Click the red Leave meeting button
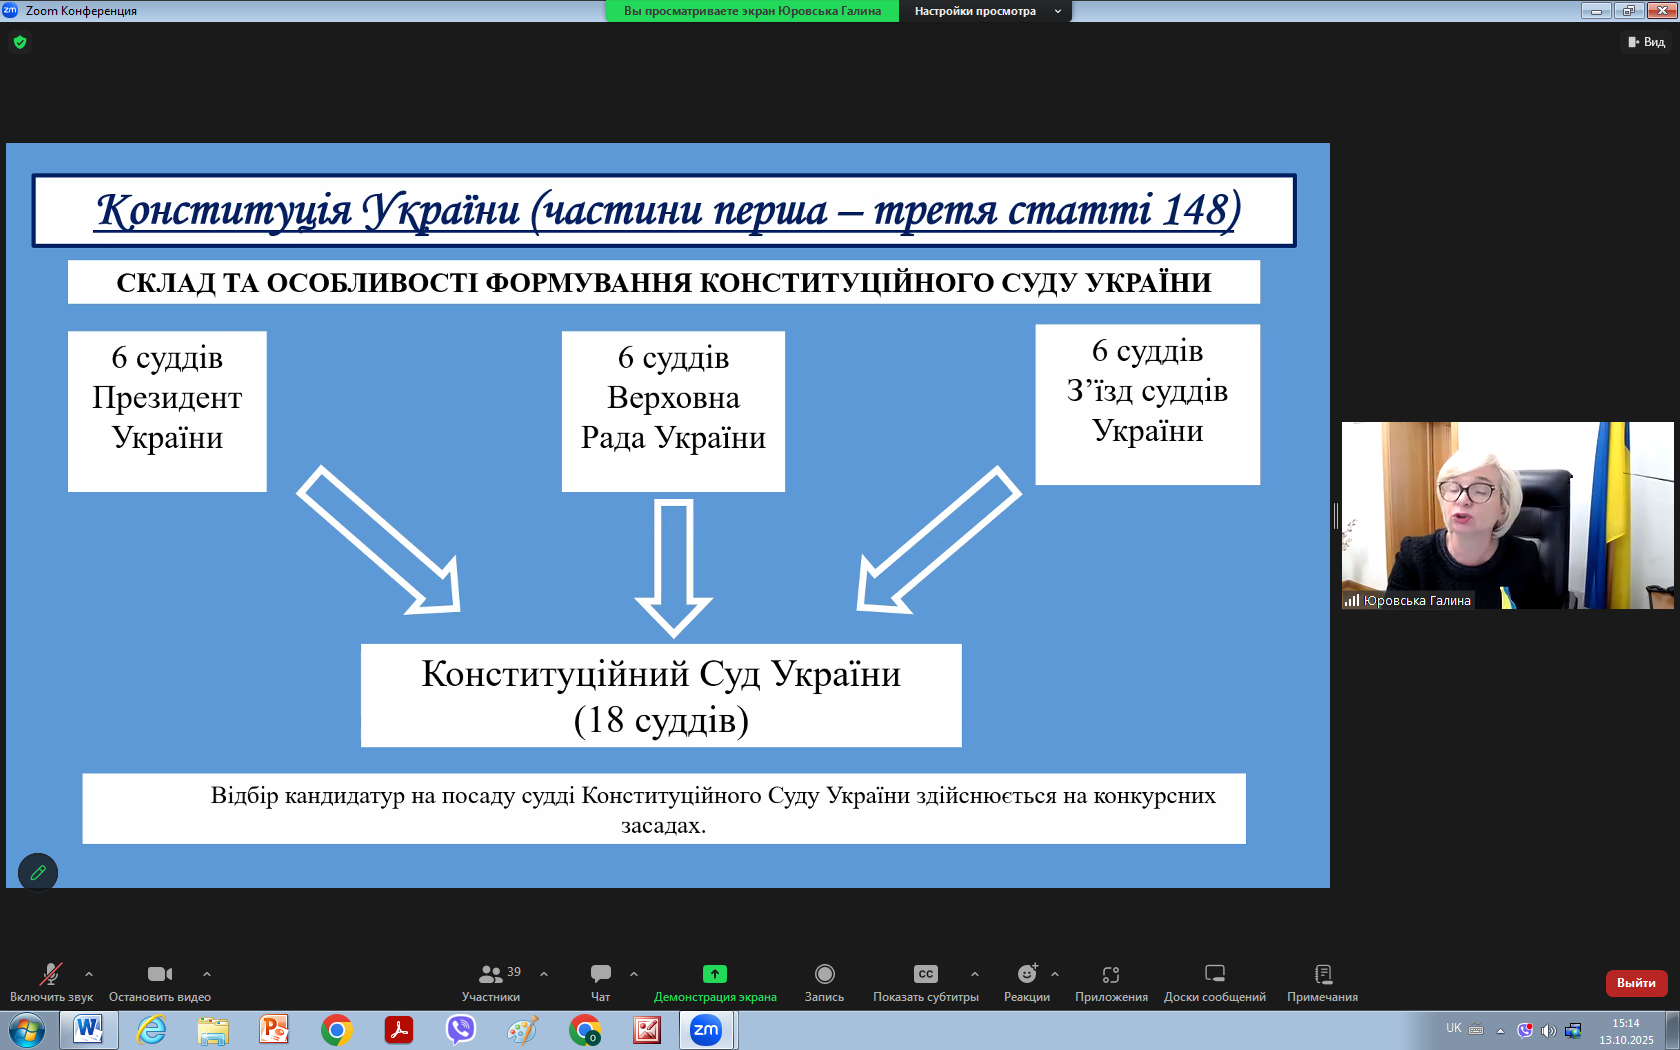 [x=1636, y=983]
